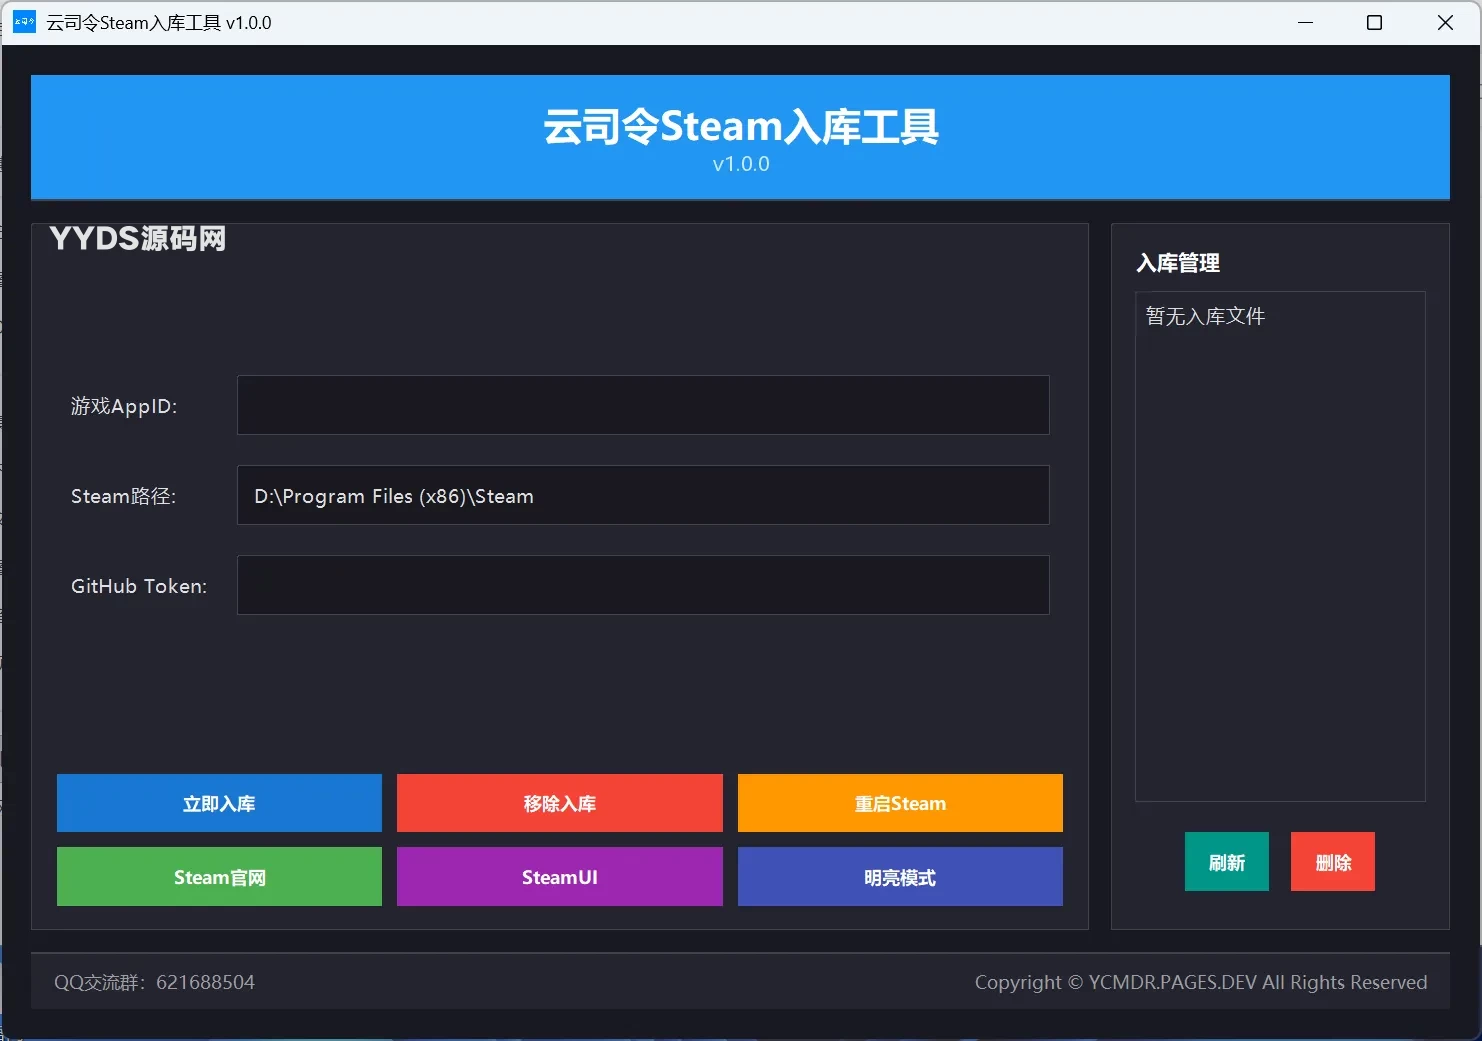Screen dimensions: 1482x1041
Task: Click 重启Steam to restart Steam
Action: click(x=899, y=803)
